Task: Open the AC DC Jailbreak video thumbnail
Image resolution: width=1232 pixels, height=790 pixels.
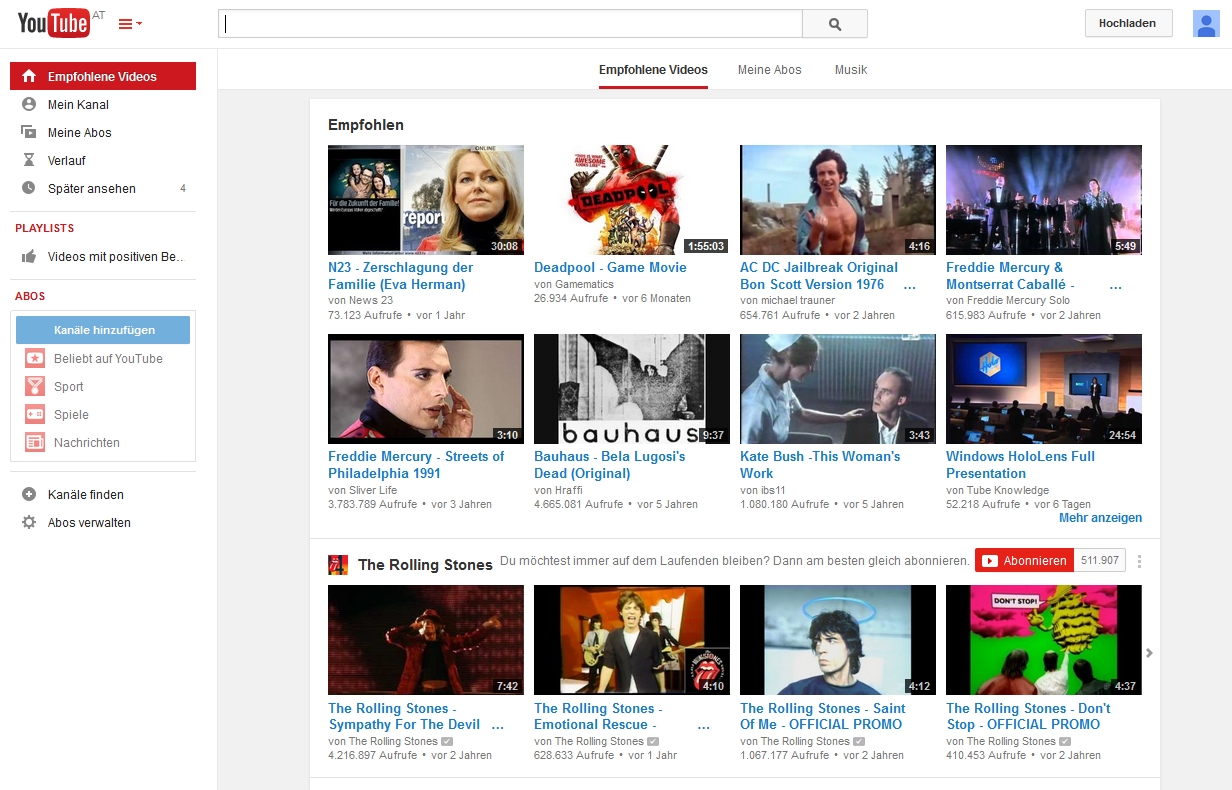Action: 838,200
